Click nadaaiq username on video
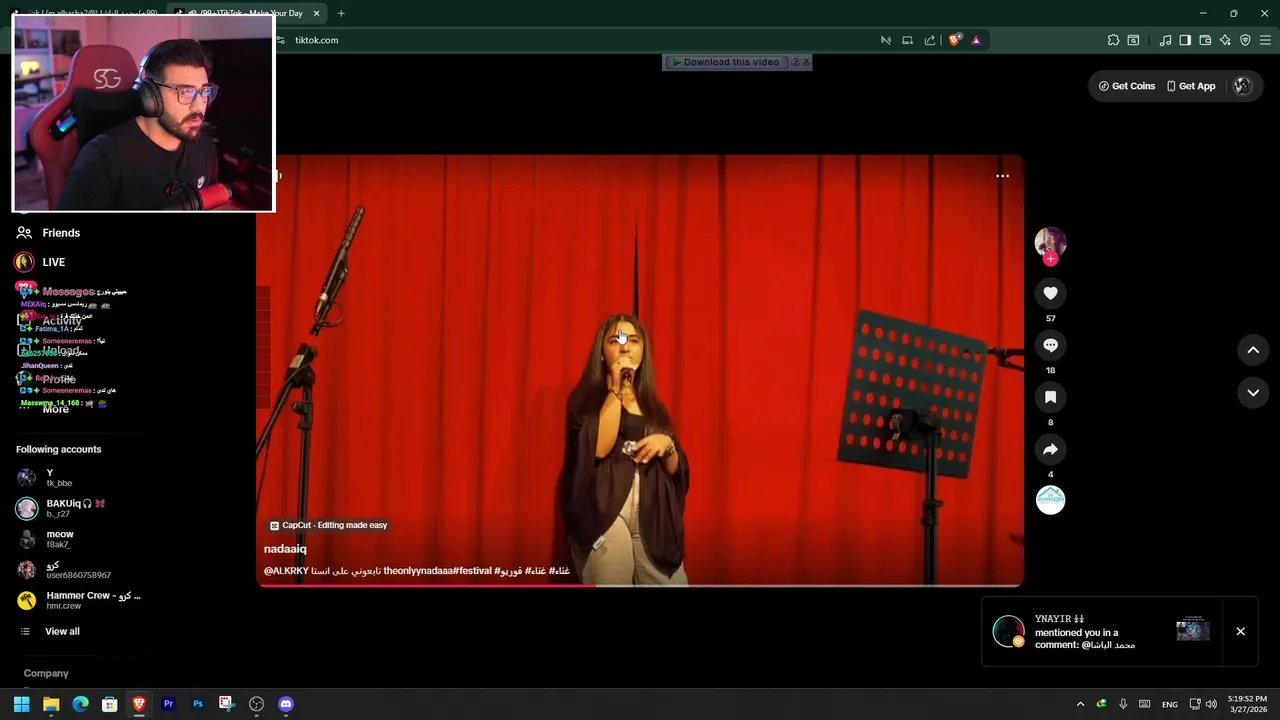This screenshot has height=720, width=1280. point(285,549)
